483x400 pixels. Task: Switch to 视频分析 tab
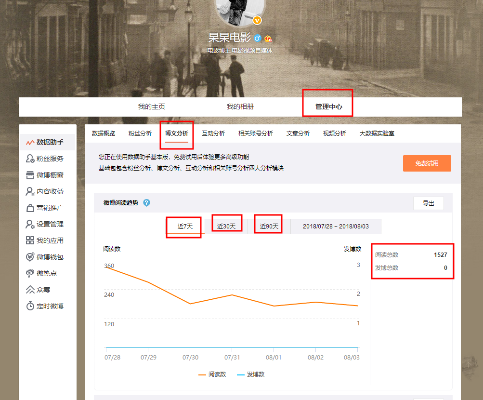point(334,133)
